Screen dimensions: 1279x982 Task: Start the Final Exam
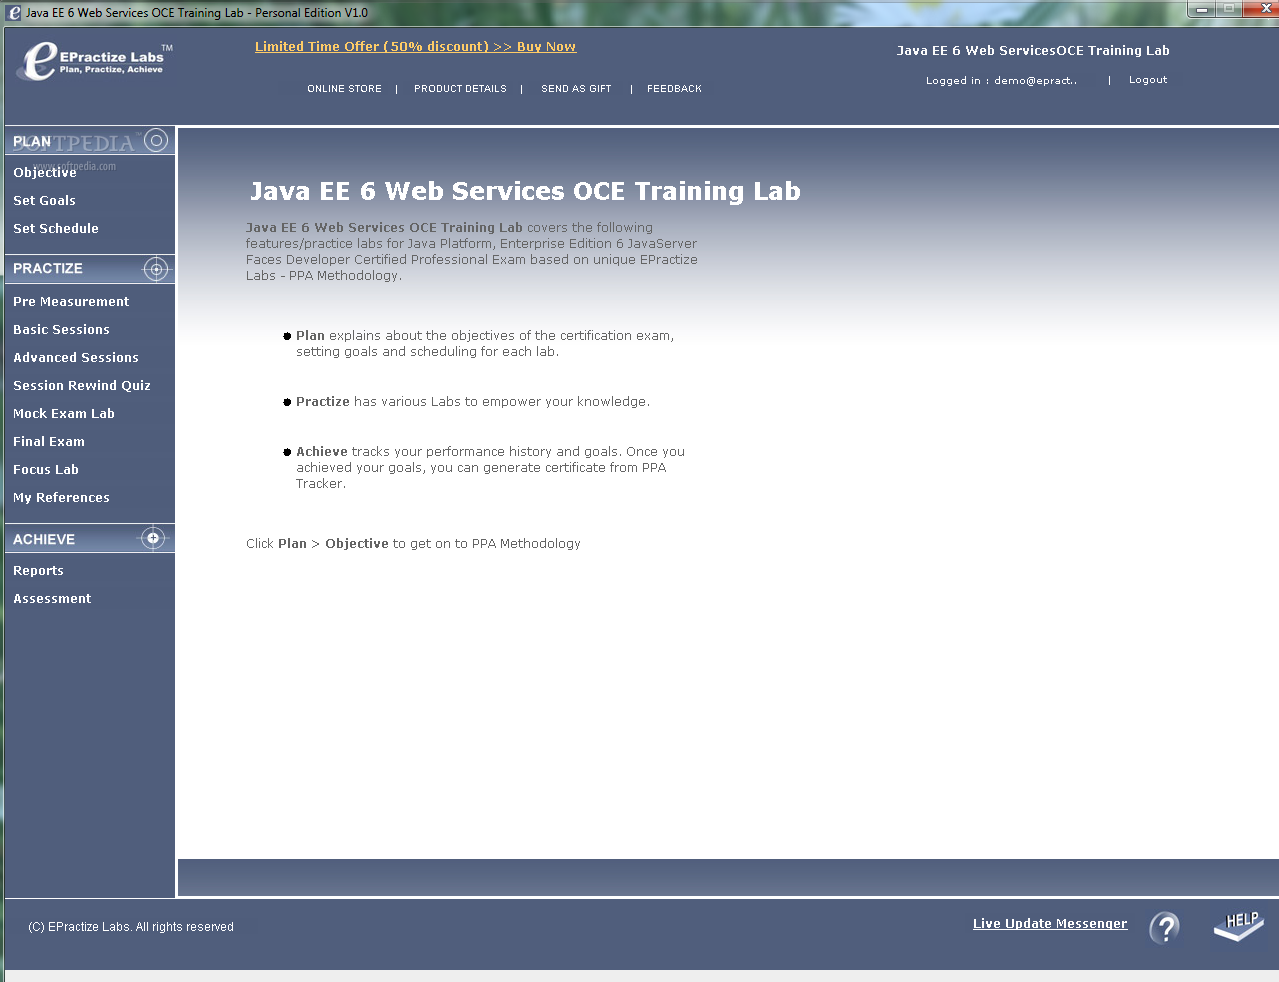(49, 442)
